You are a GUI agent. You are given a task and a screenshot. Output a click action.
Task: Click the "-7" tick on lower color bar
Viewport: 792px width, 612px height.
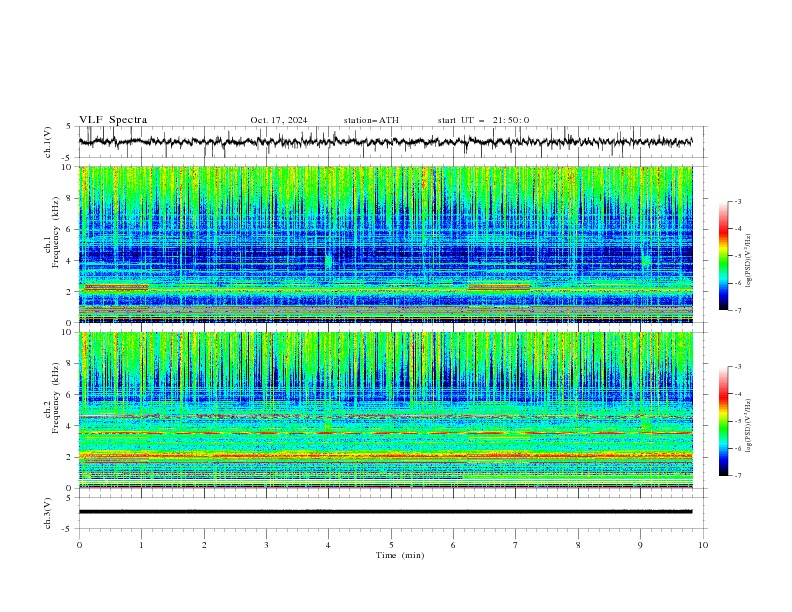738,476
